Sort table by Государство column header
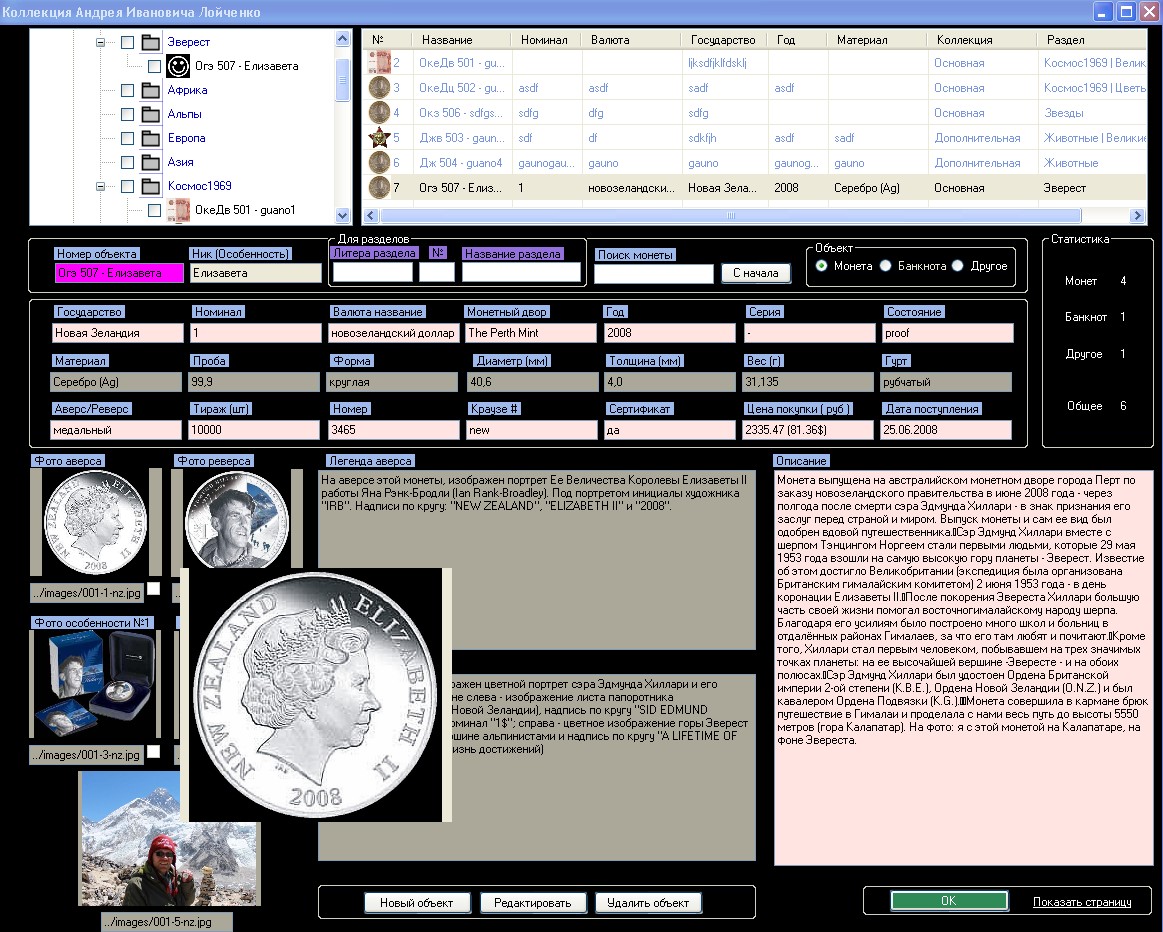The height and width of the screenshot is (932, 1163). pos(723,40)
